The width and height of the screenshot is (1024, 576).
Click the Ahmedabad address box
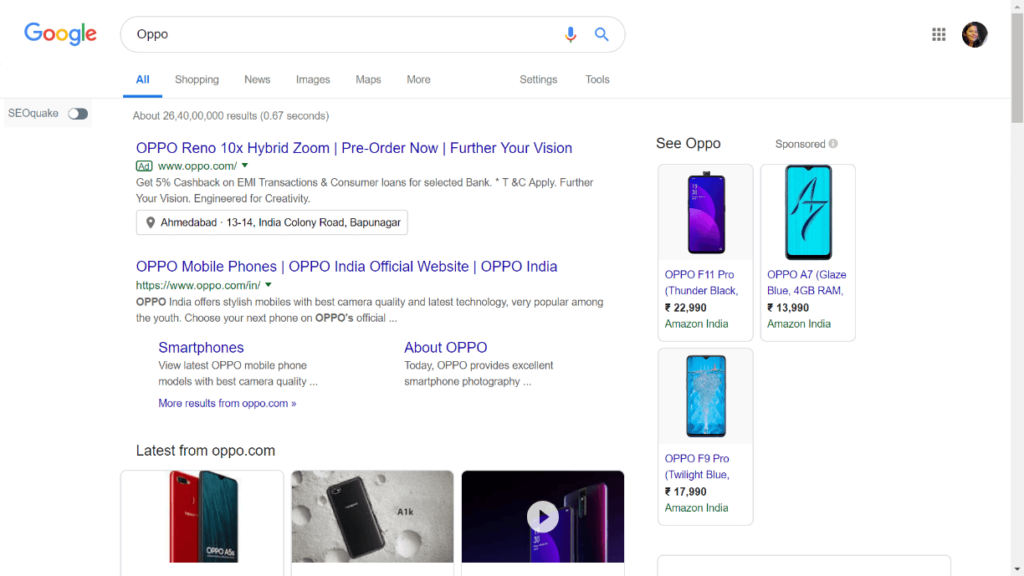[x=272, y=223]
